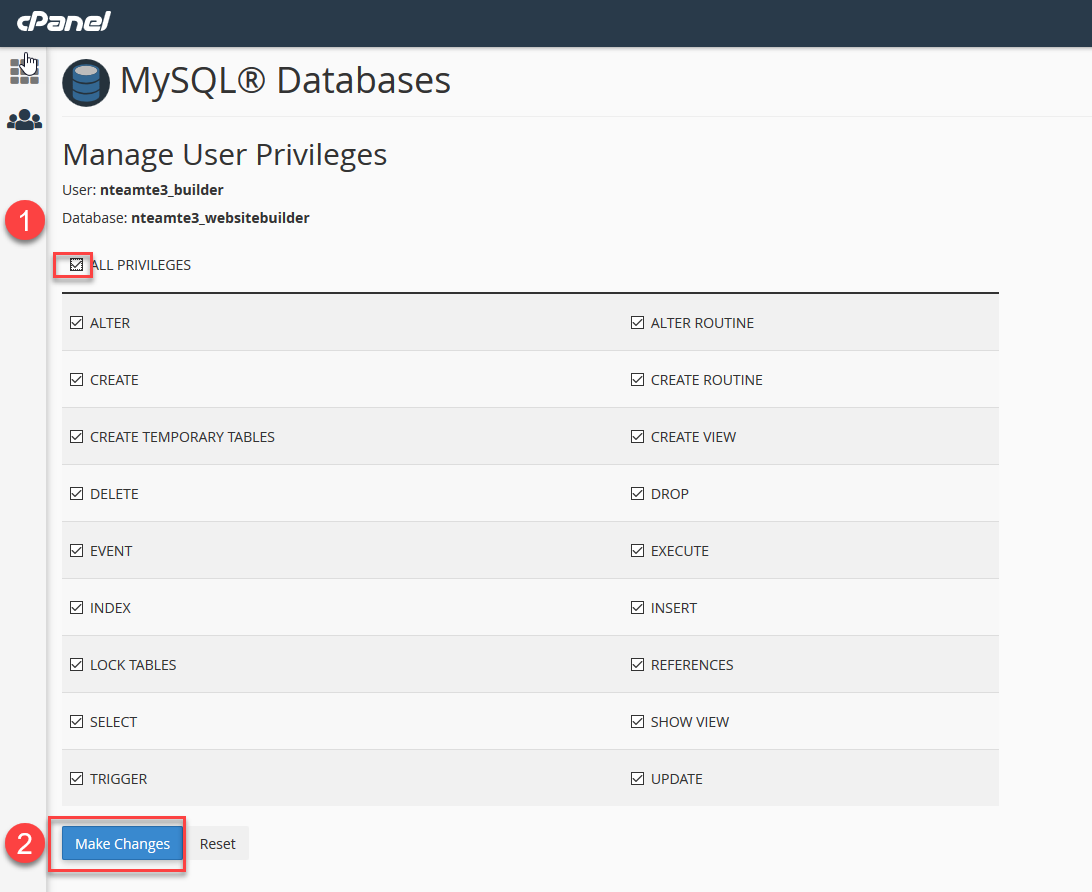The image size is (1092, 892).
Task: Toggle the INDEX privilege checkbox
Action: point(77,608)
